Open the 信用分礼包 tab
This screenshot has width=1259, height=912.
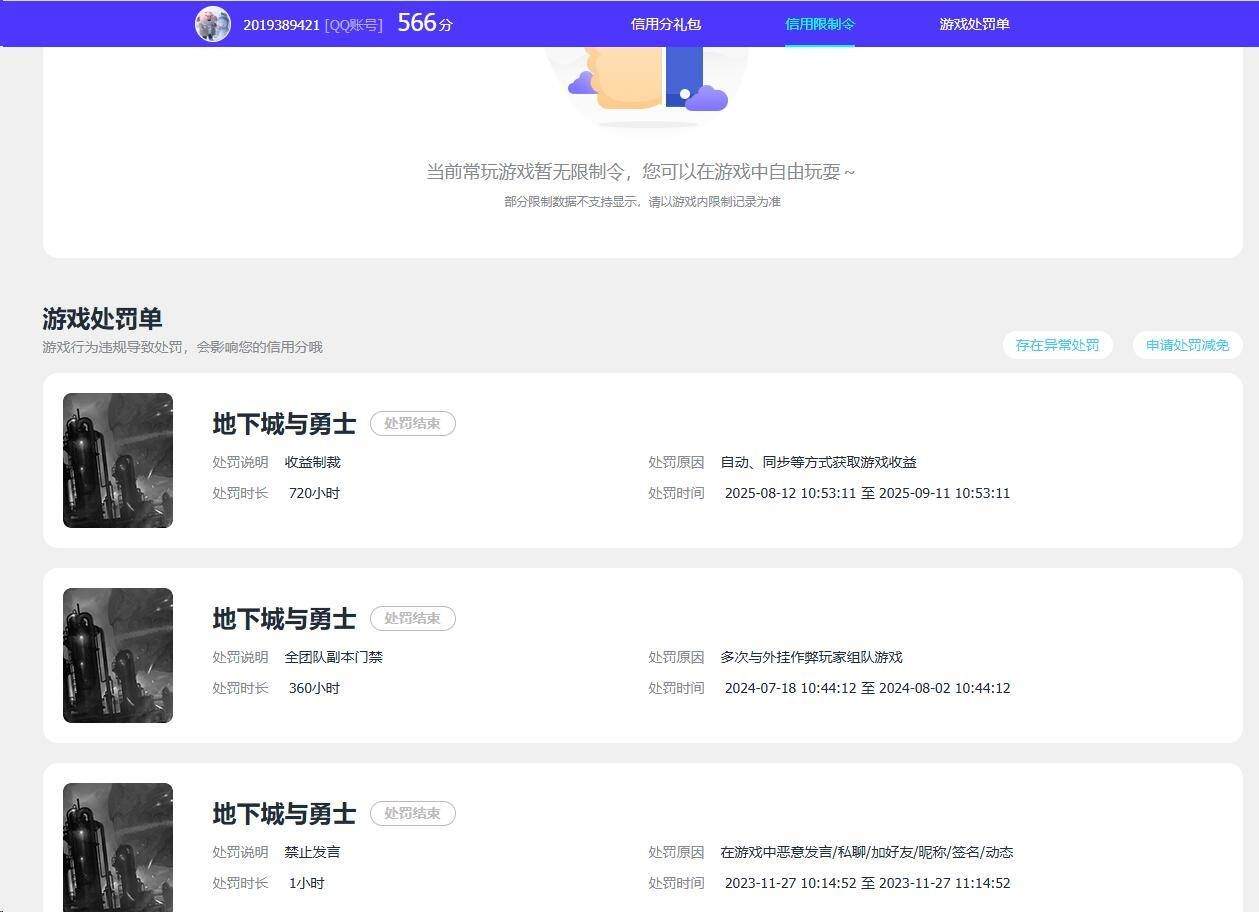tap(666, 24)
